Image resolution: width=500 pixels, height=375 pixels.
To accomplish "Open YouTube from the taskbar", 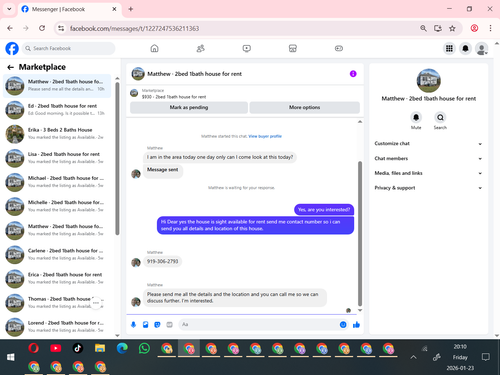I will coord(56,349).
